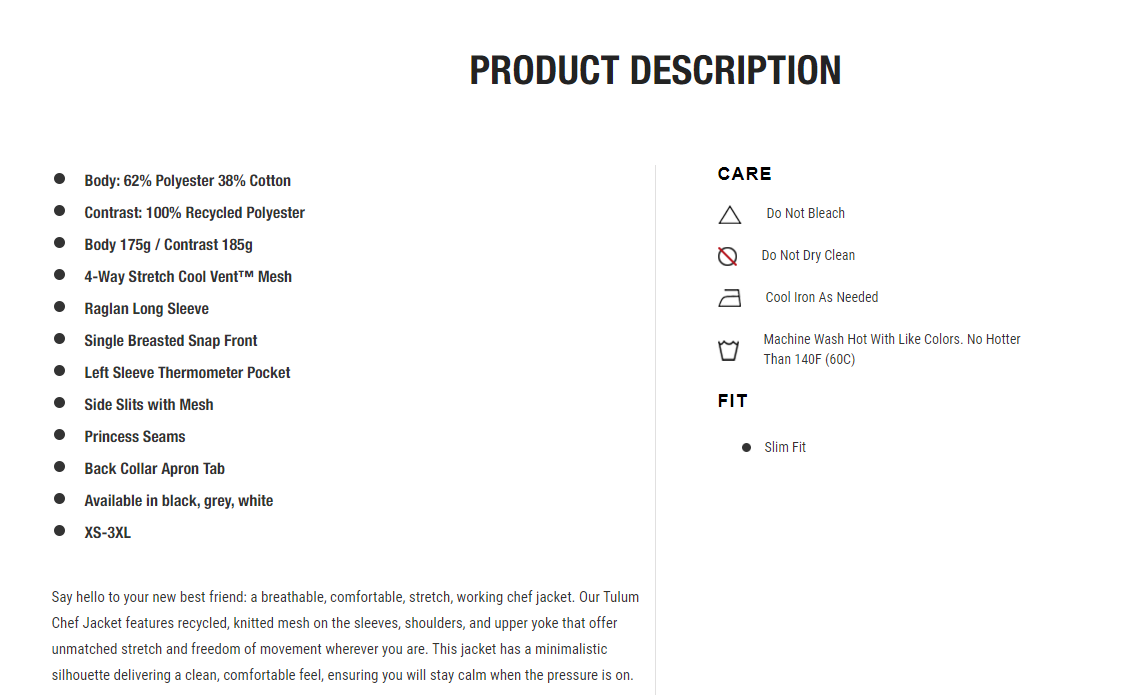Viewport: 1133px width, 695px height.
Task: Click the CARE section heading
Action: [744, 173]
